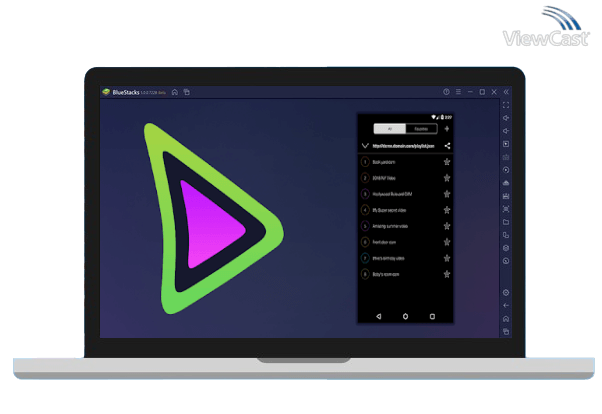Click the volume down icon in side toolbar
The image size is (602, 414).
tap(506, 131)
